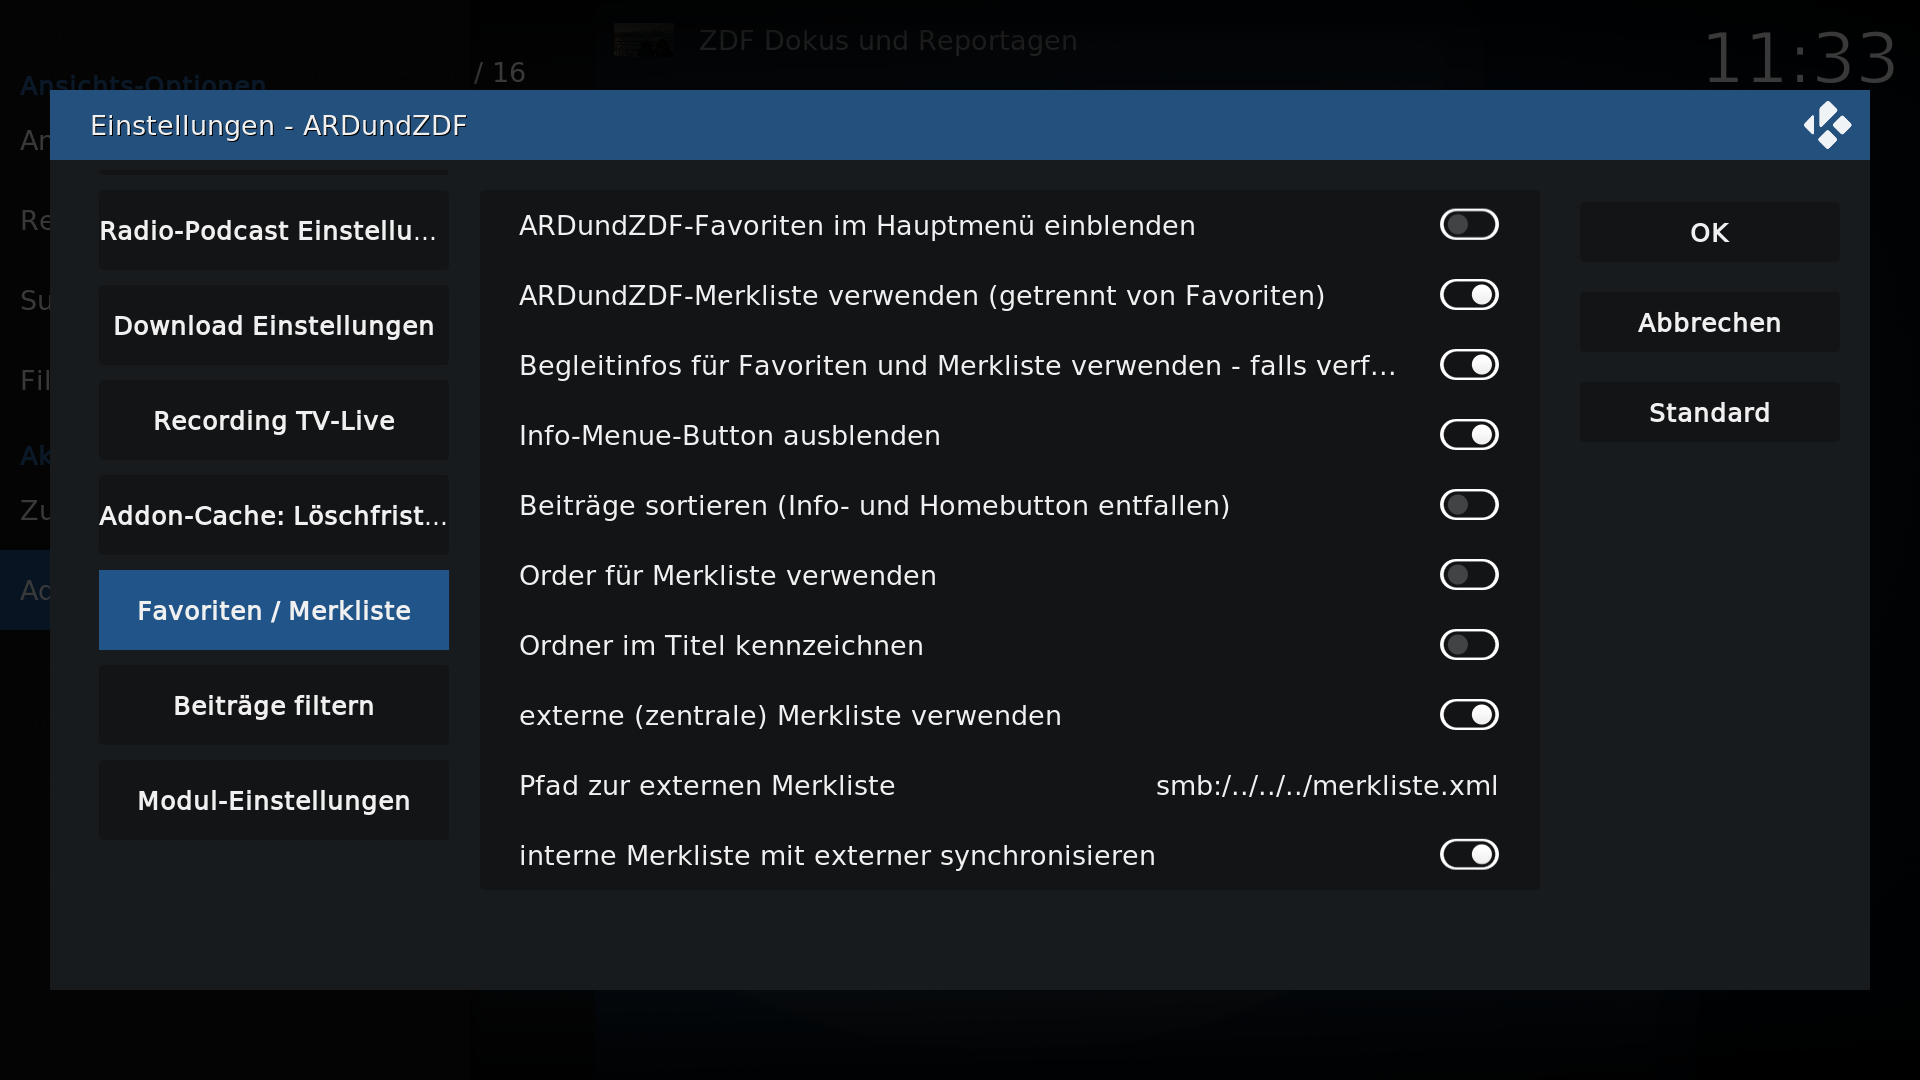Turn off Info-Menue-Button ausblenden switch
Screen dimensions: 1920x1080
pos(1469,435)
